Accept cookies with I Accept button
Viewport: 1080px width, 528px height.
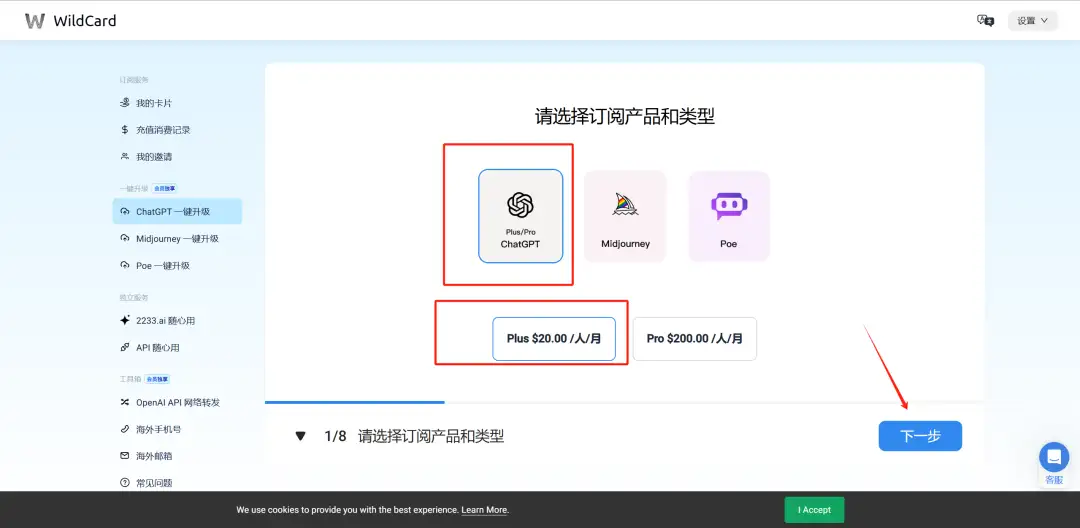(x=814, y=510)
